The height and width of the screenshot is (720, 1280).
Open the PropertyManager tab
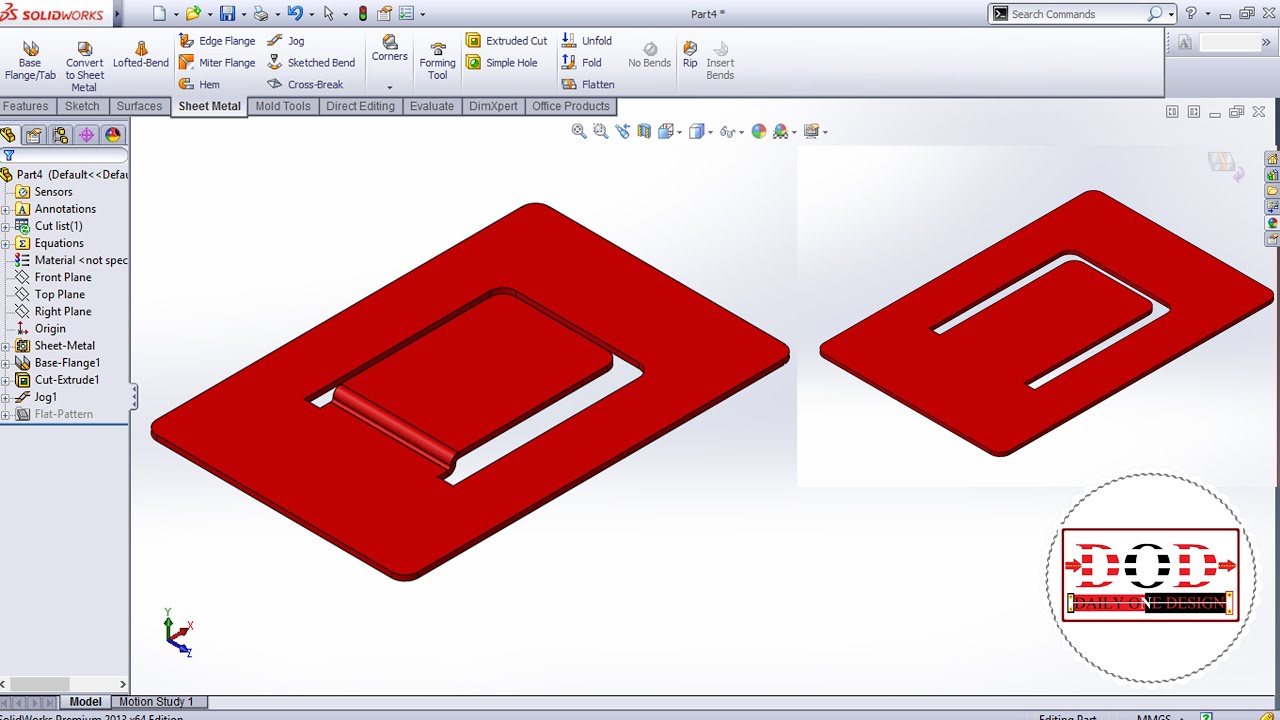[34, 135]
